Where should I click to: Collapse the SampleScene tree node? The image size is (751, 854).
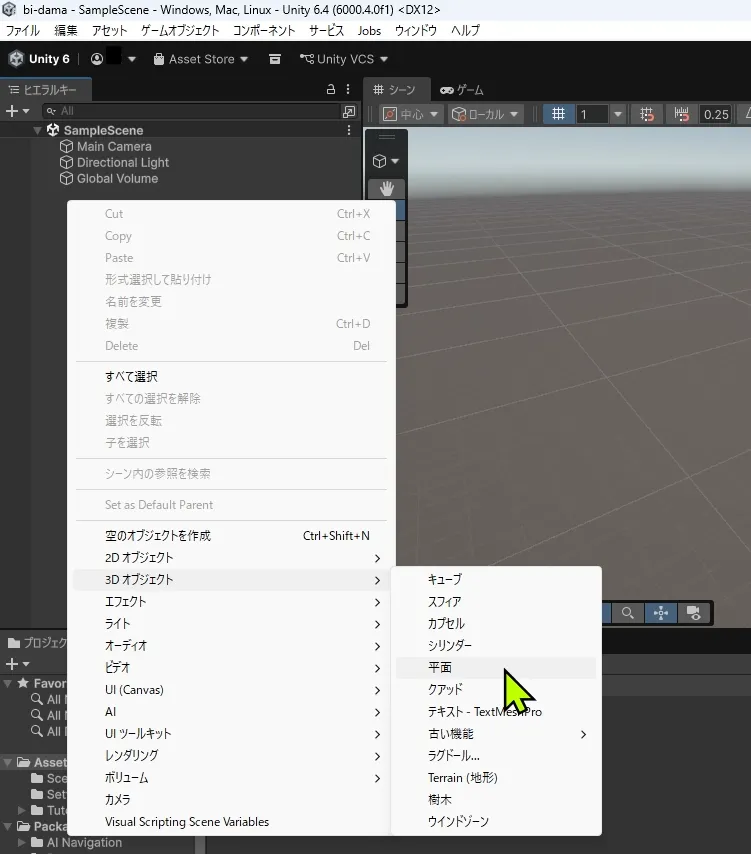[38, 130]
